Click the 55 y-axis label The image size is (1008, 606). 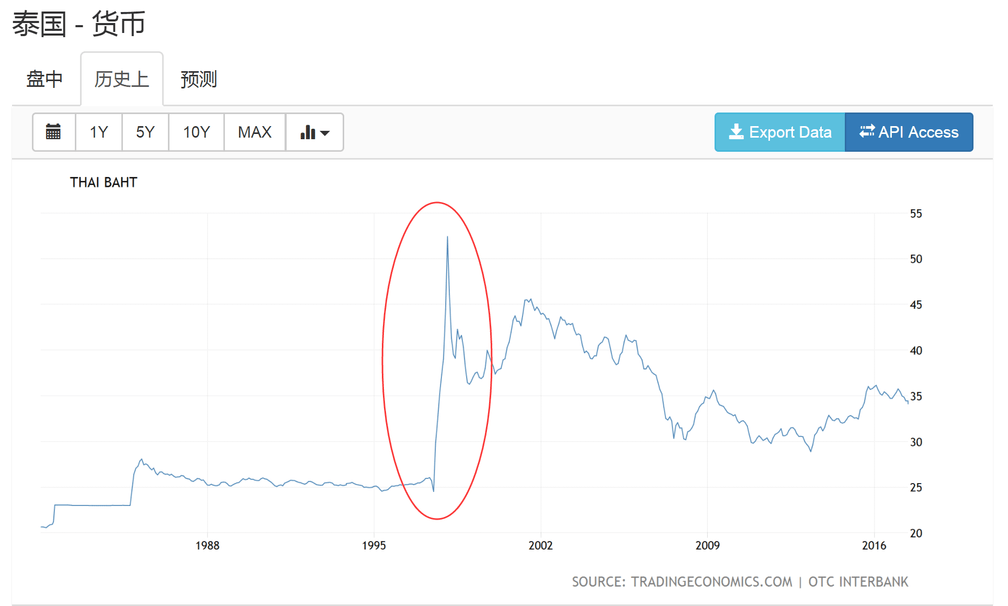915,213
